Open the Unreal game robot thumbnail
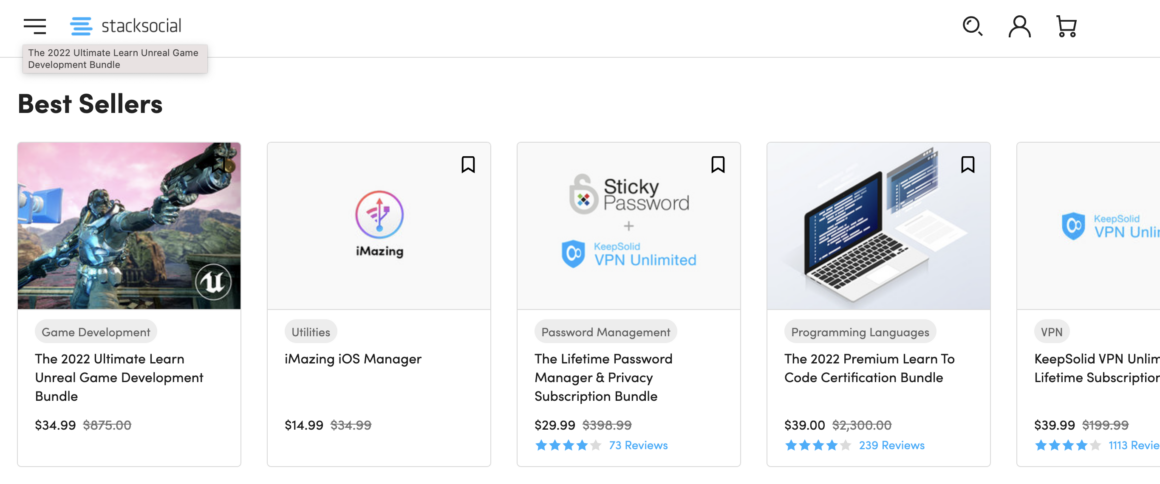This screenshot has width=1160, height=484. coord(129,226)
